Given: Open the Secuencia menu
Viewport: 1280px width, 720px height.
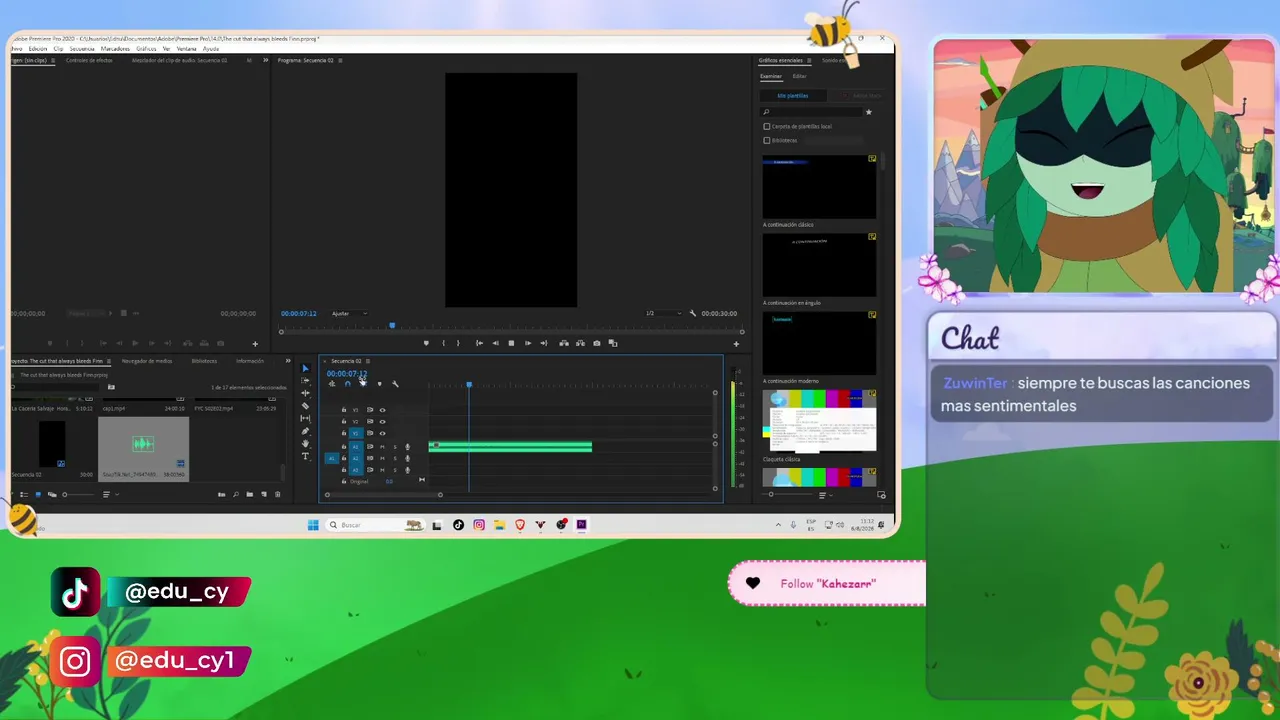Looking at the screenshot, I should click(82, 48).
